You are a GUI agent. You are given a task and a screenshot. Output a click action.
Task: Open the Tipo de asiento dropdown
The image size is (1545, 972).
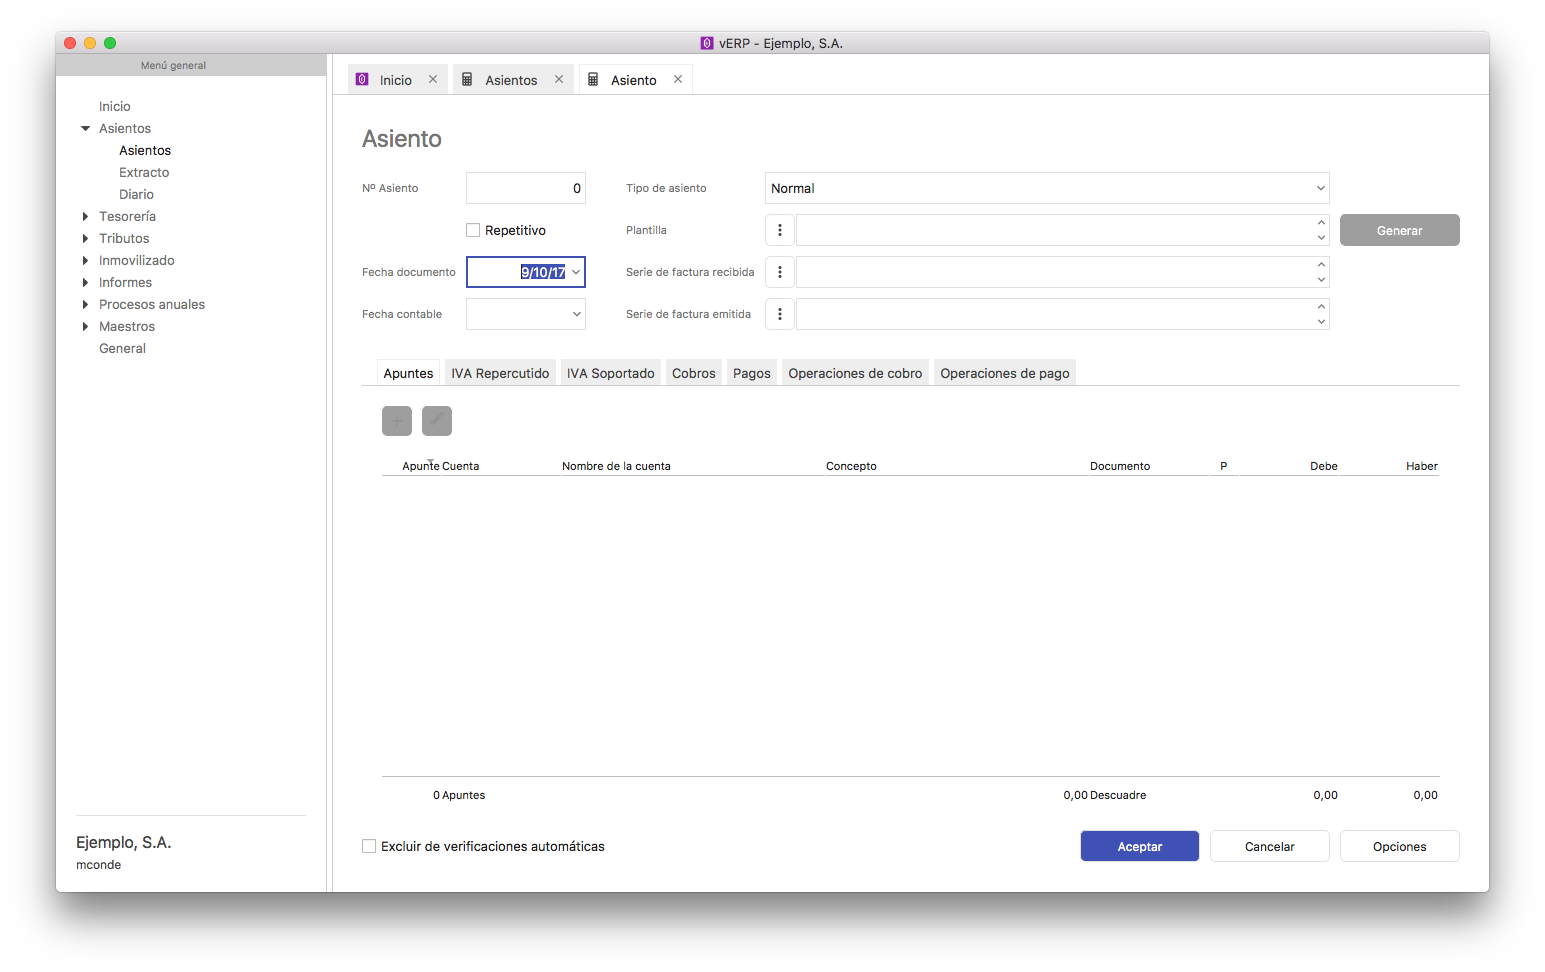pyautogui.click(x=1046, y=188)
